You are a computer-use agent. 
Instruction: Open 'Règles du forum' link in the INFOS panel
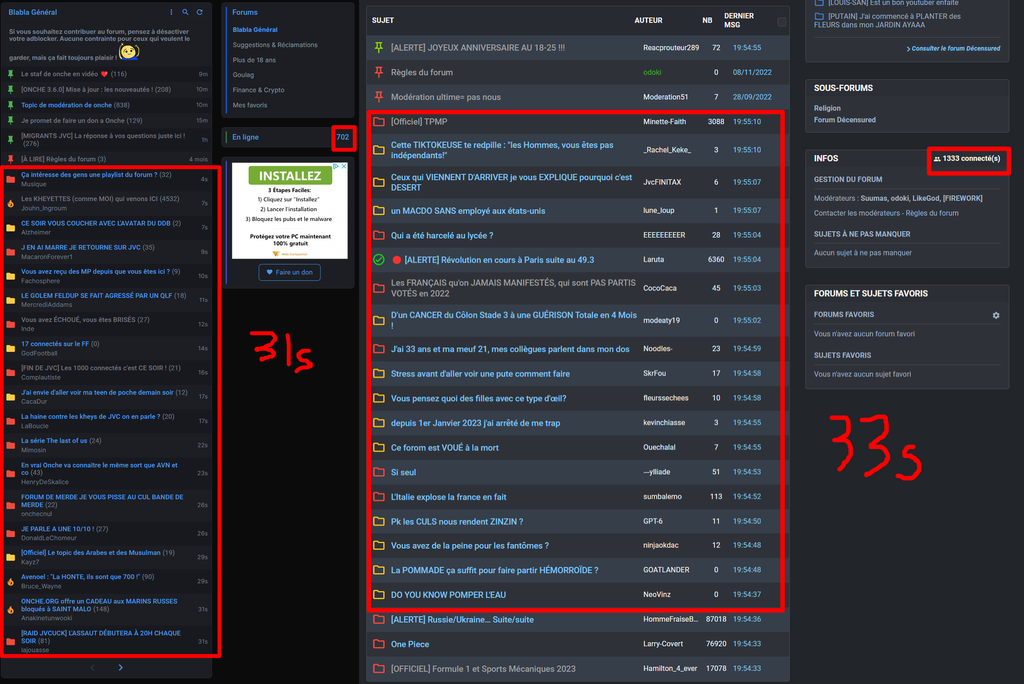(x=933, y=213)
